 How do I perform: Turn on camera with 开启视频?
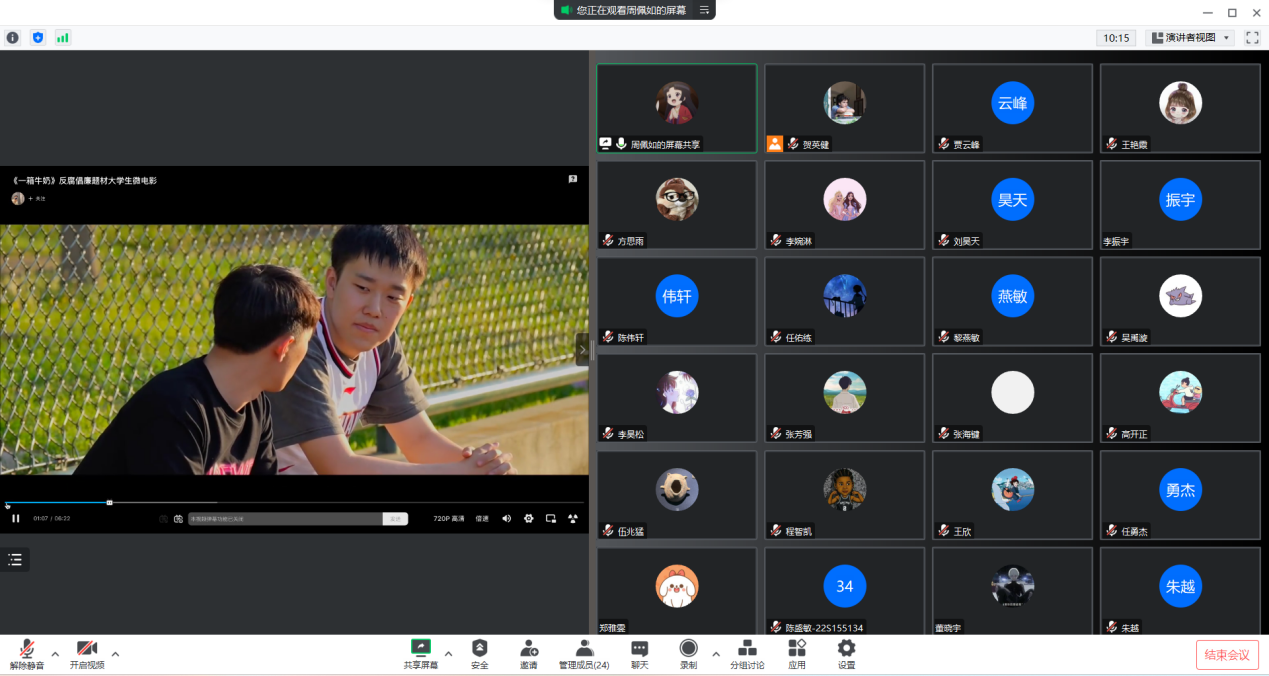coord(87,654)
